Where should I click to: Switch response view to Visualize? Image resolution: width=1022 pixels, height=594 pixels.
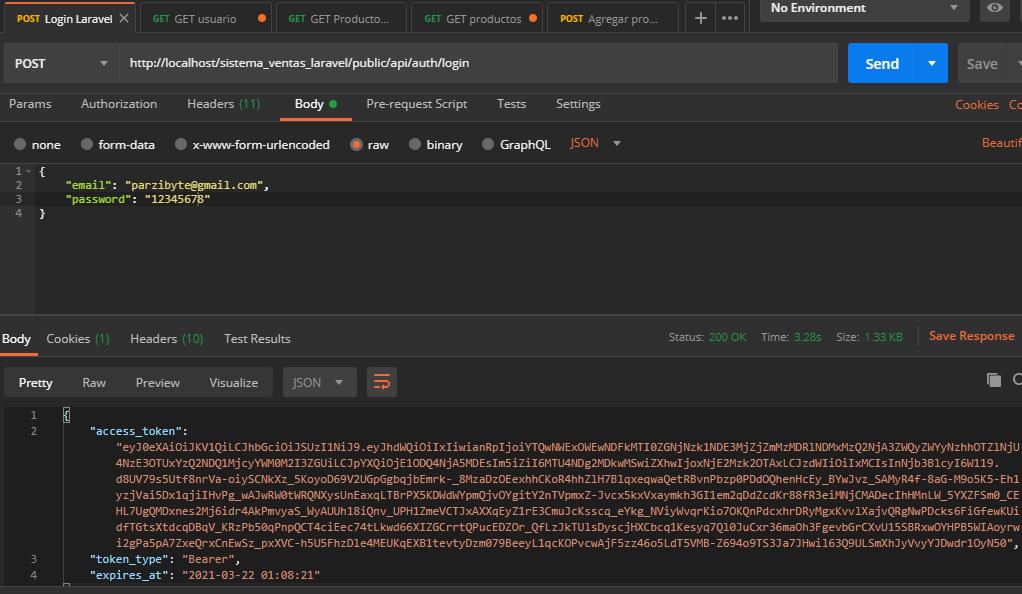coord(233,383)
